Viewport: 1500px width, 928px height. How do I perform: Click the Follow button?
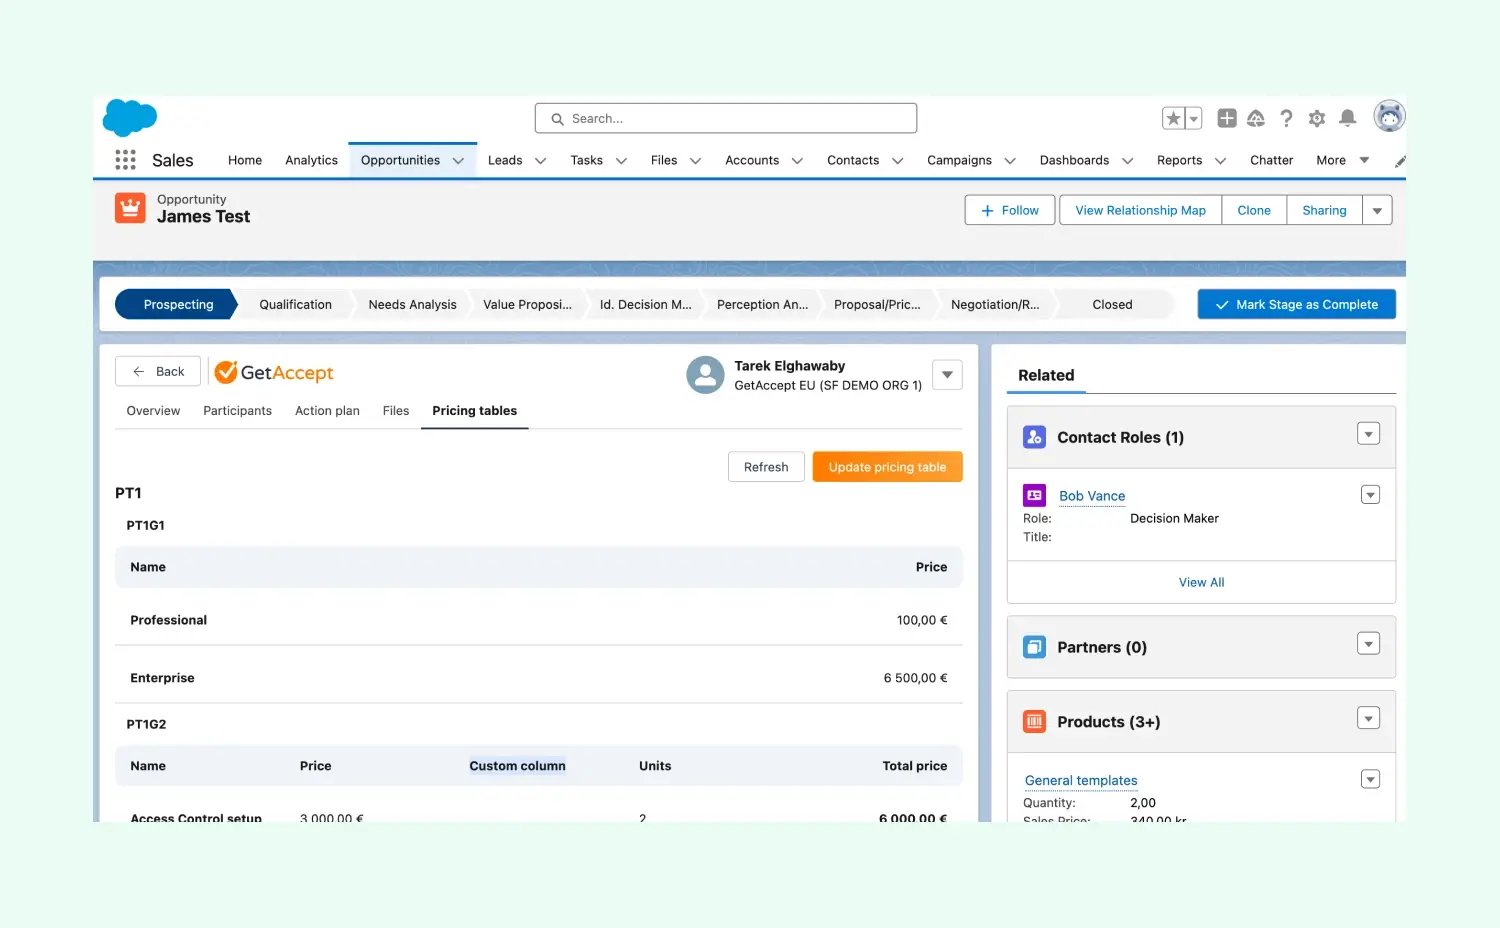1010,210
